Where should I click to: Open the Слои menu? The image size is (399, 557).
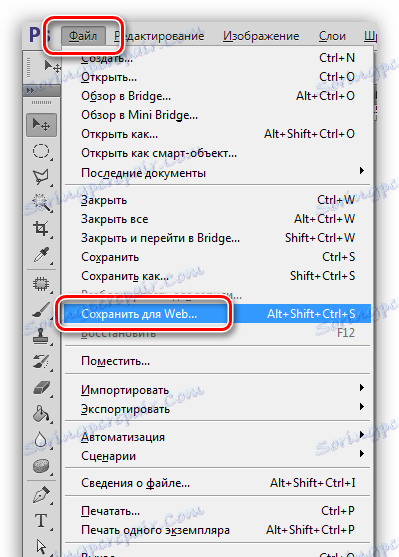click(332, 36)
